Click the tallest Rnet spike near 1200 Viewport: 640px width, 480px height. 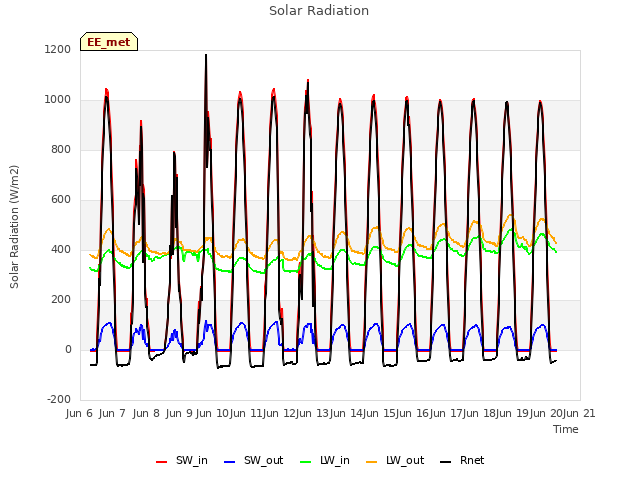206,56
